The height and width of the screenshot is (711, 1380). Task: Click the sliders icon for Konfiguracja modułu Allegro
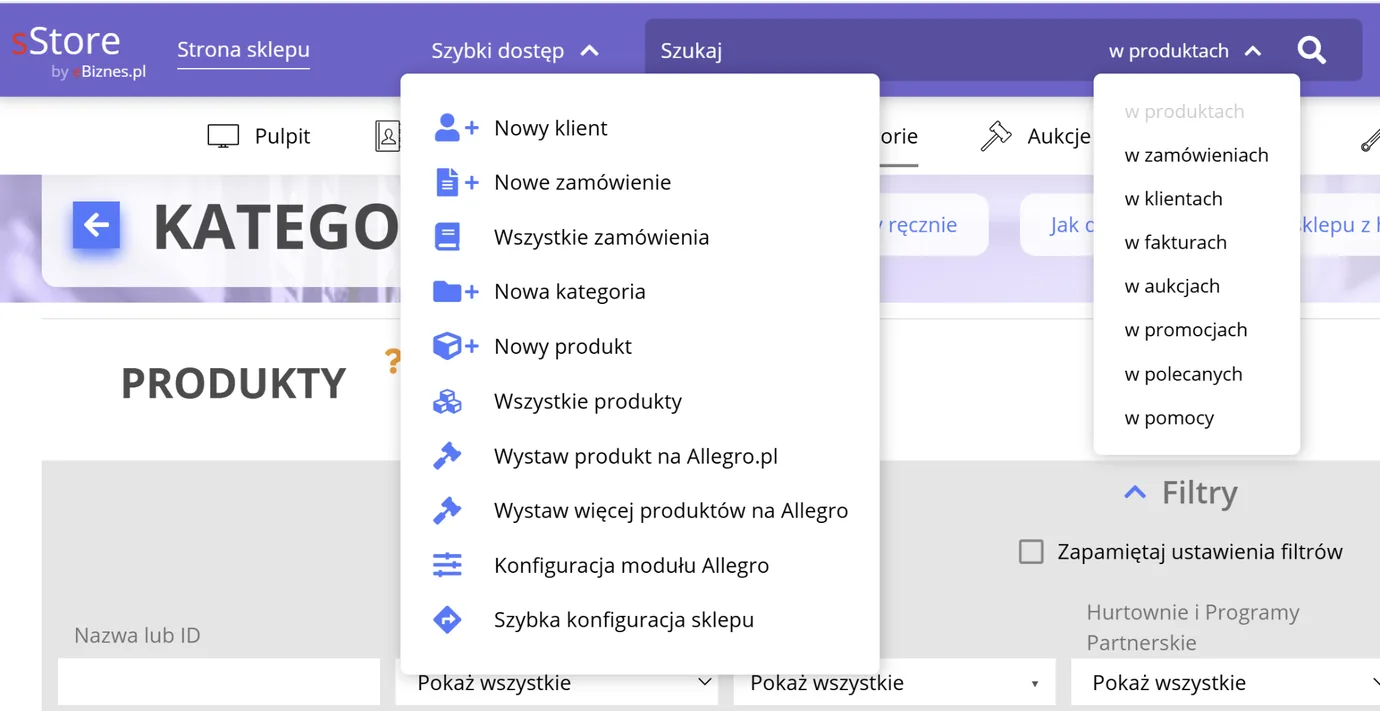pos(447,565)
